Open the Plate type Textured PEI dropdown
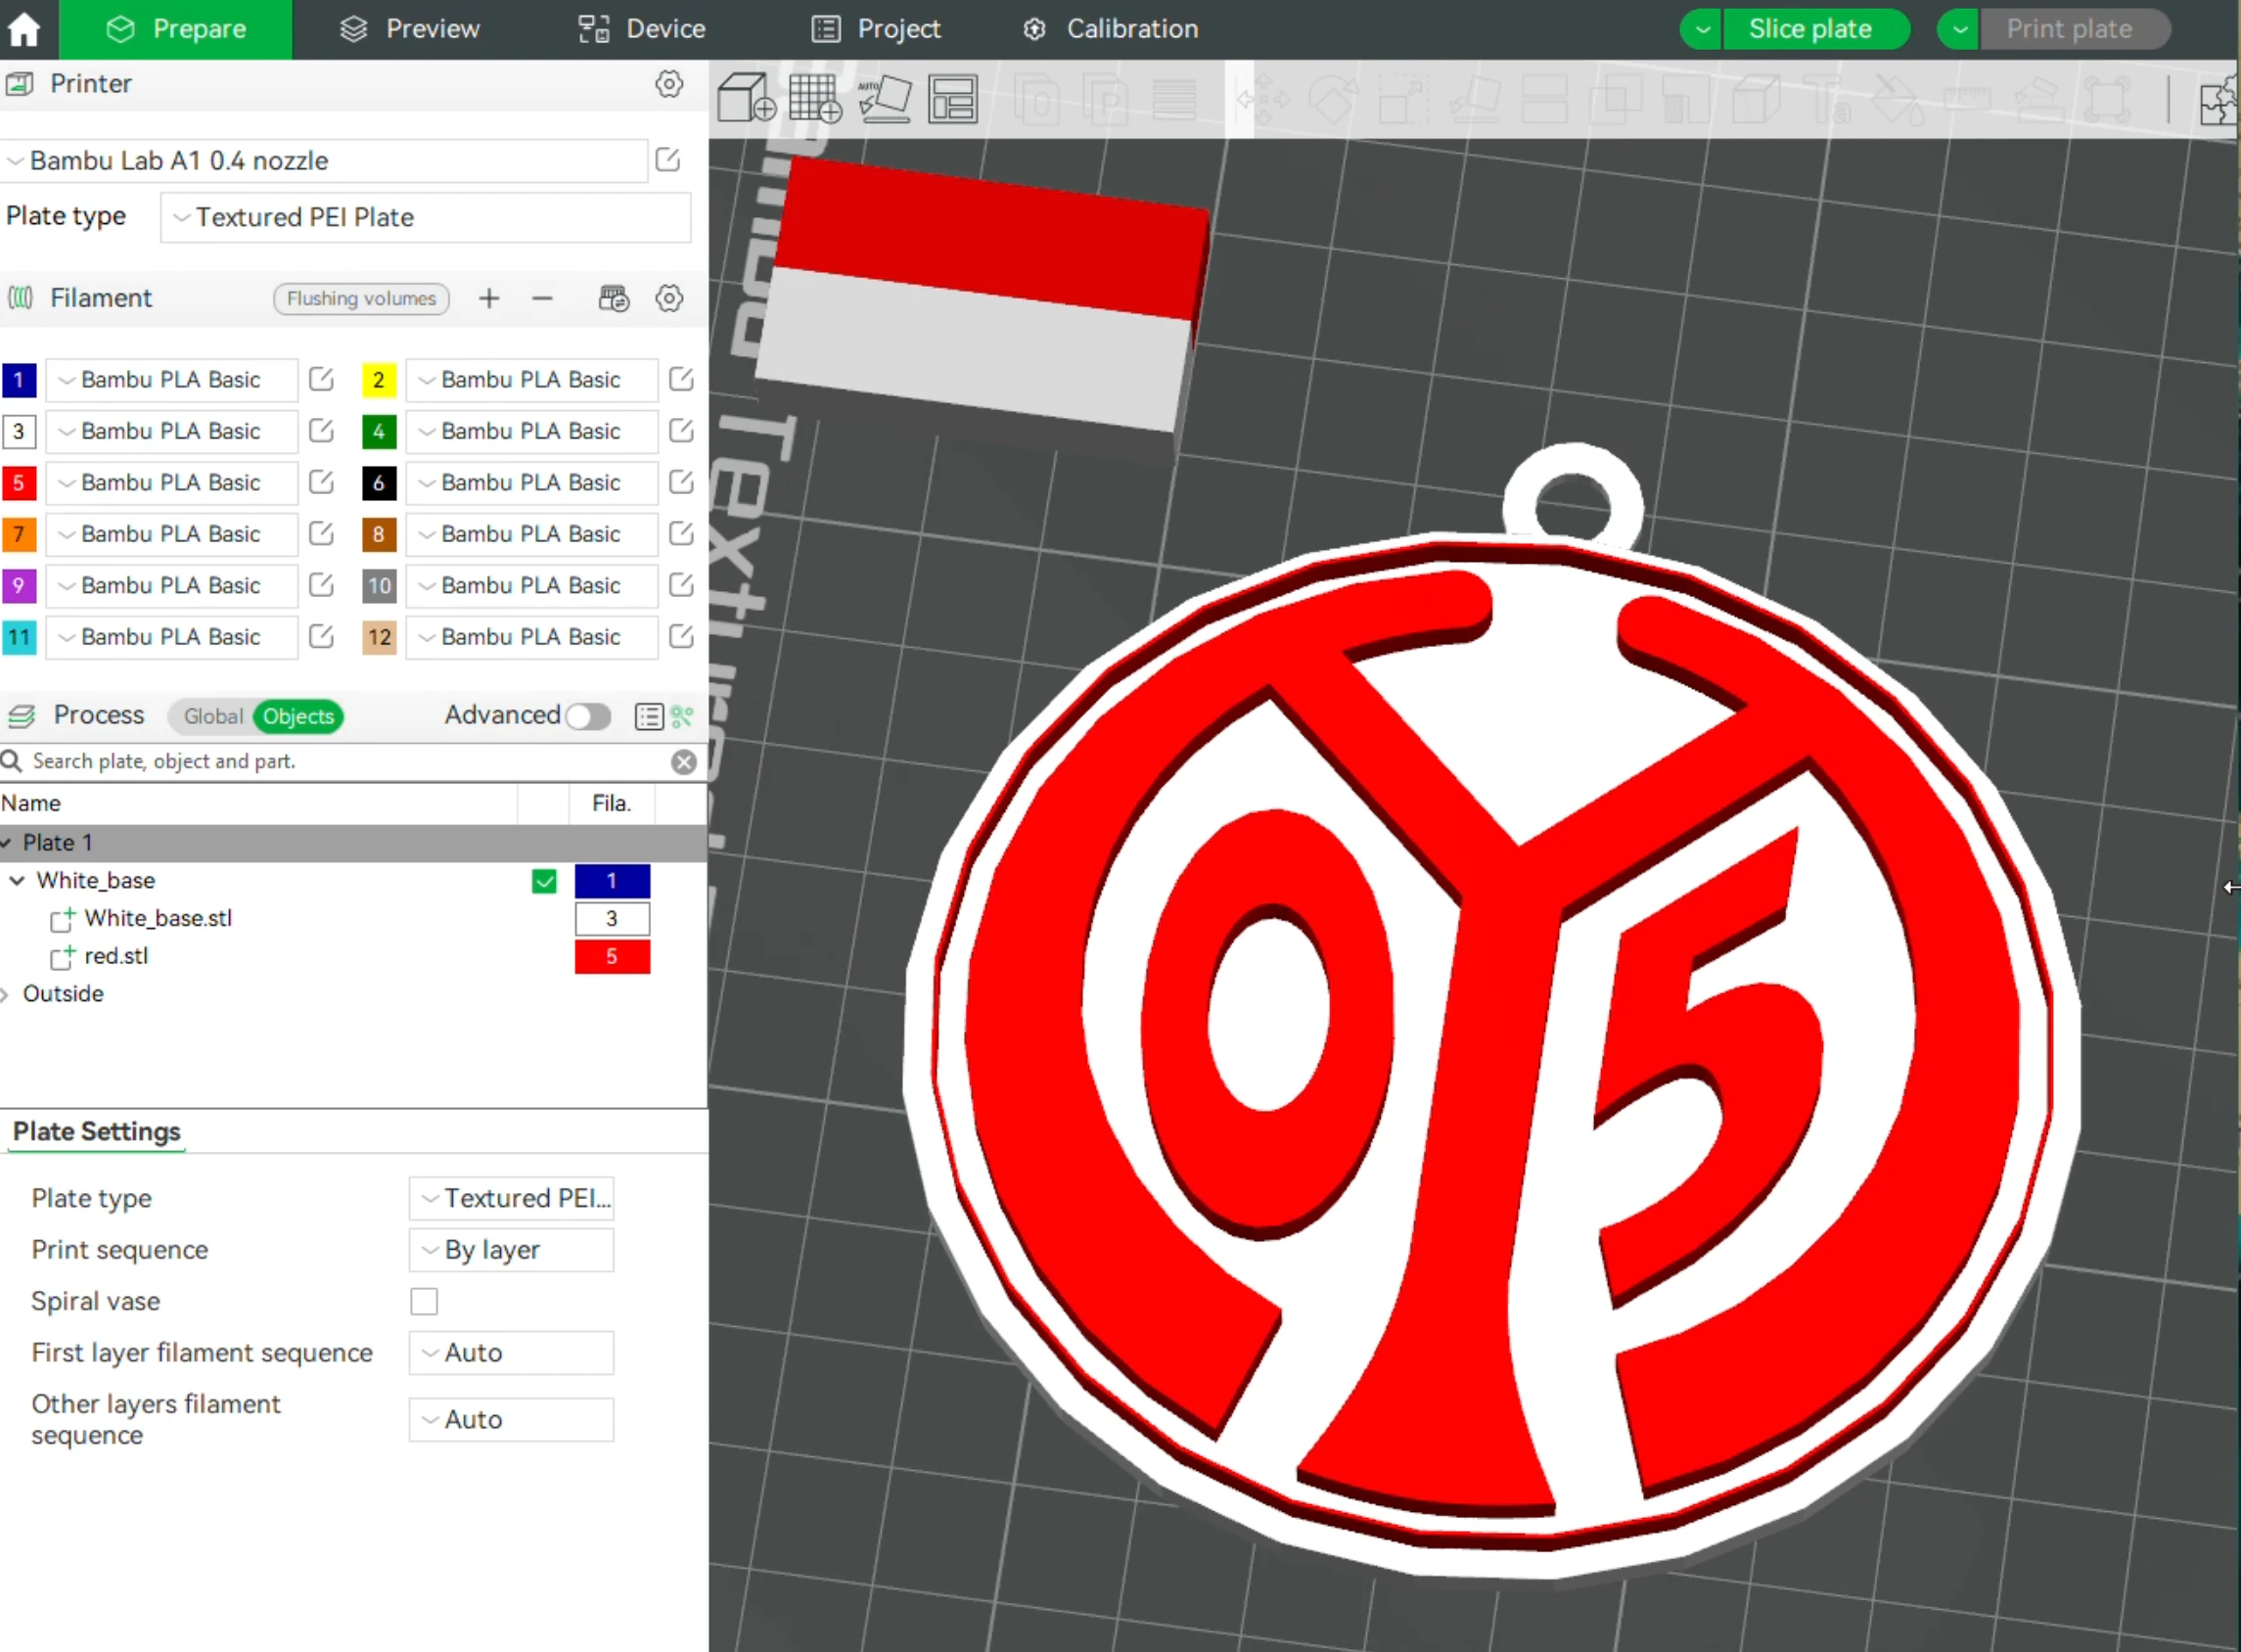The height and width of the screenshot is (1652, 2241). pyautogui.click(x=425, y=217)
